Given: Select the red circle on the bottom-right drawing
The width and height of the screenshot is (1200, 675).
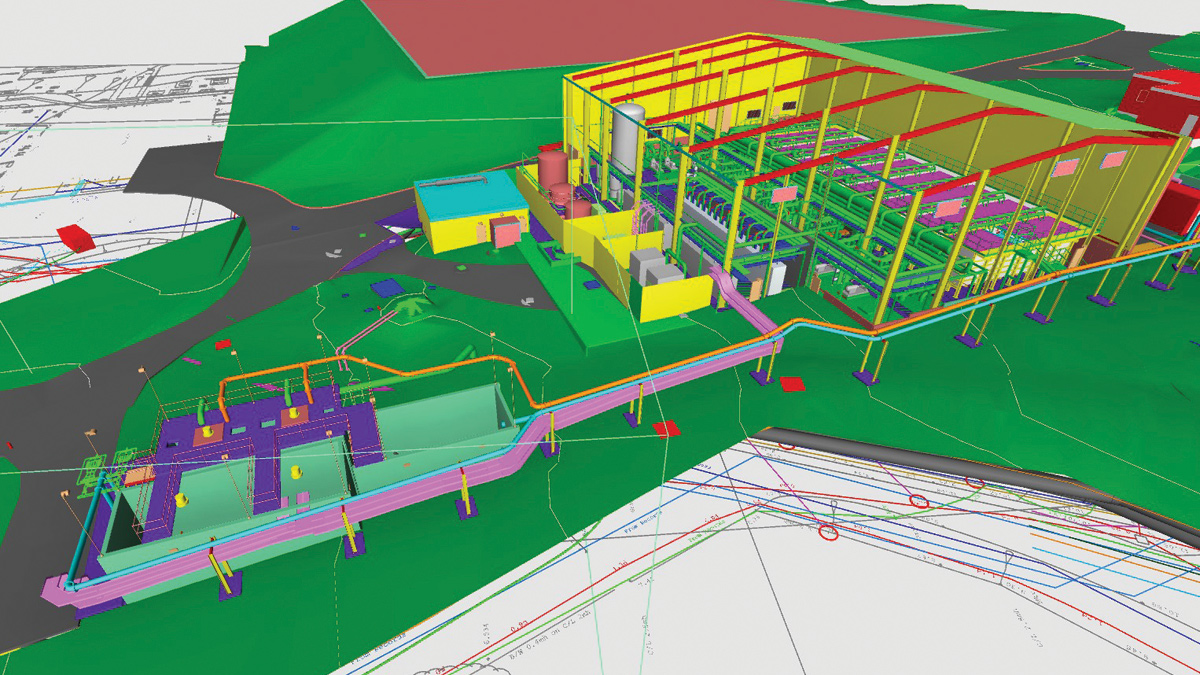Looking at the screenshot, I should pyautogui.click(x=828, y=532).
